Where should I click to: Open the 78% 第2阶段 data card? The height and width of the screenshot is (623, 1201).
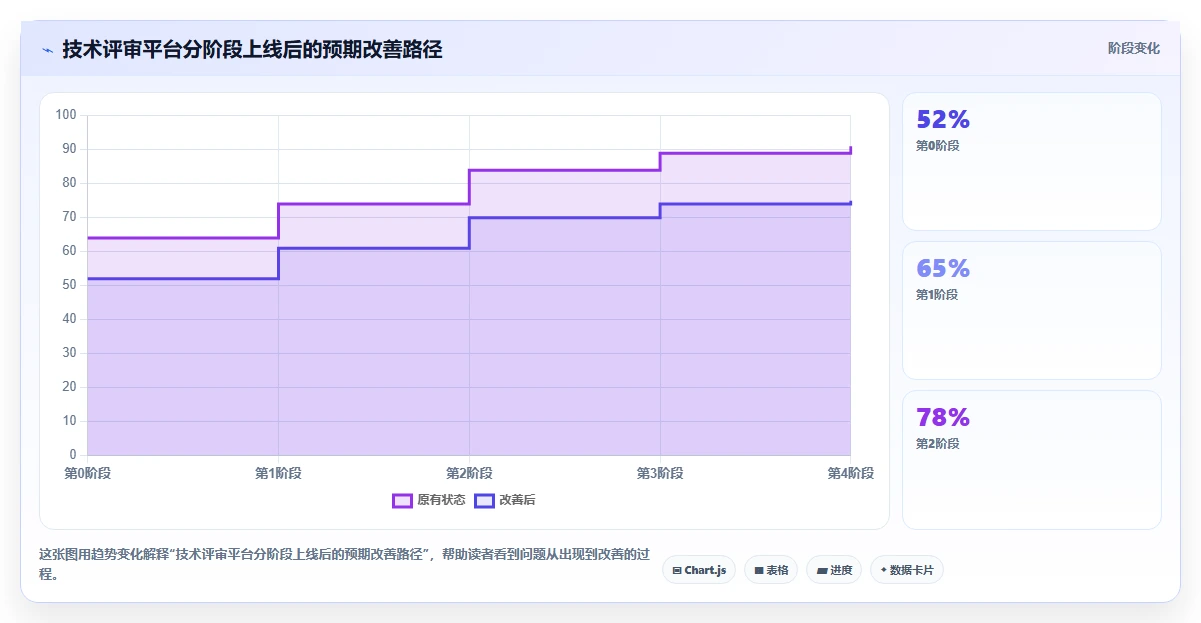[1032, 460]
